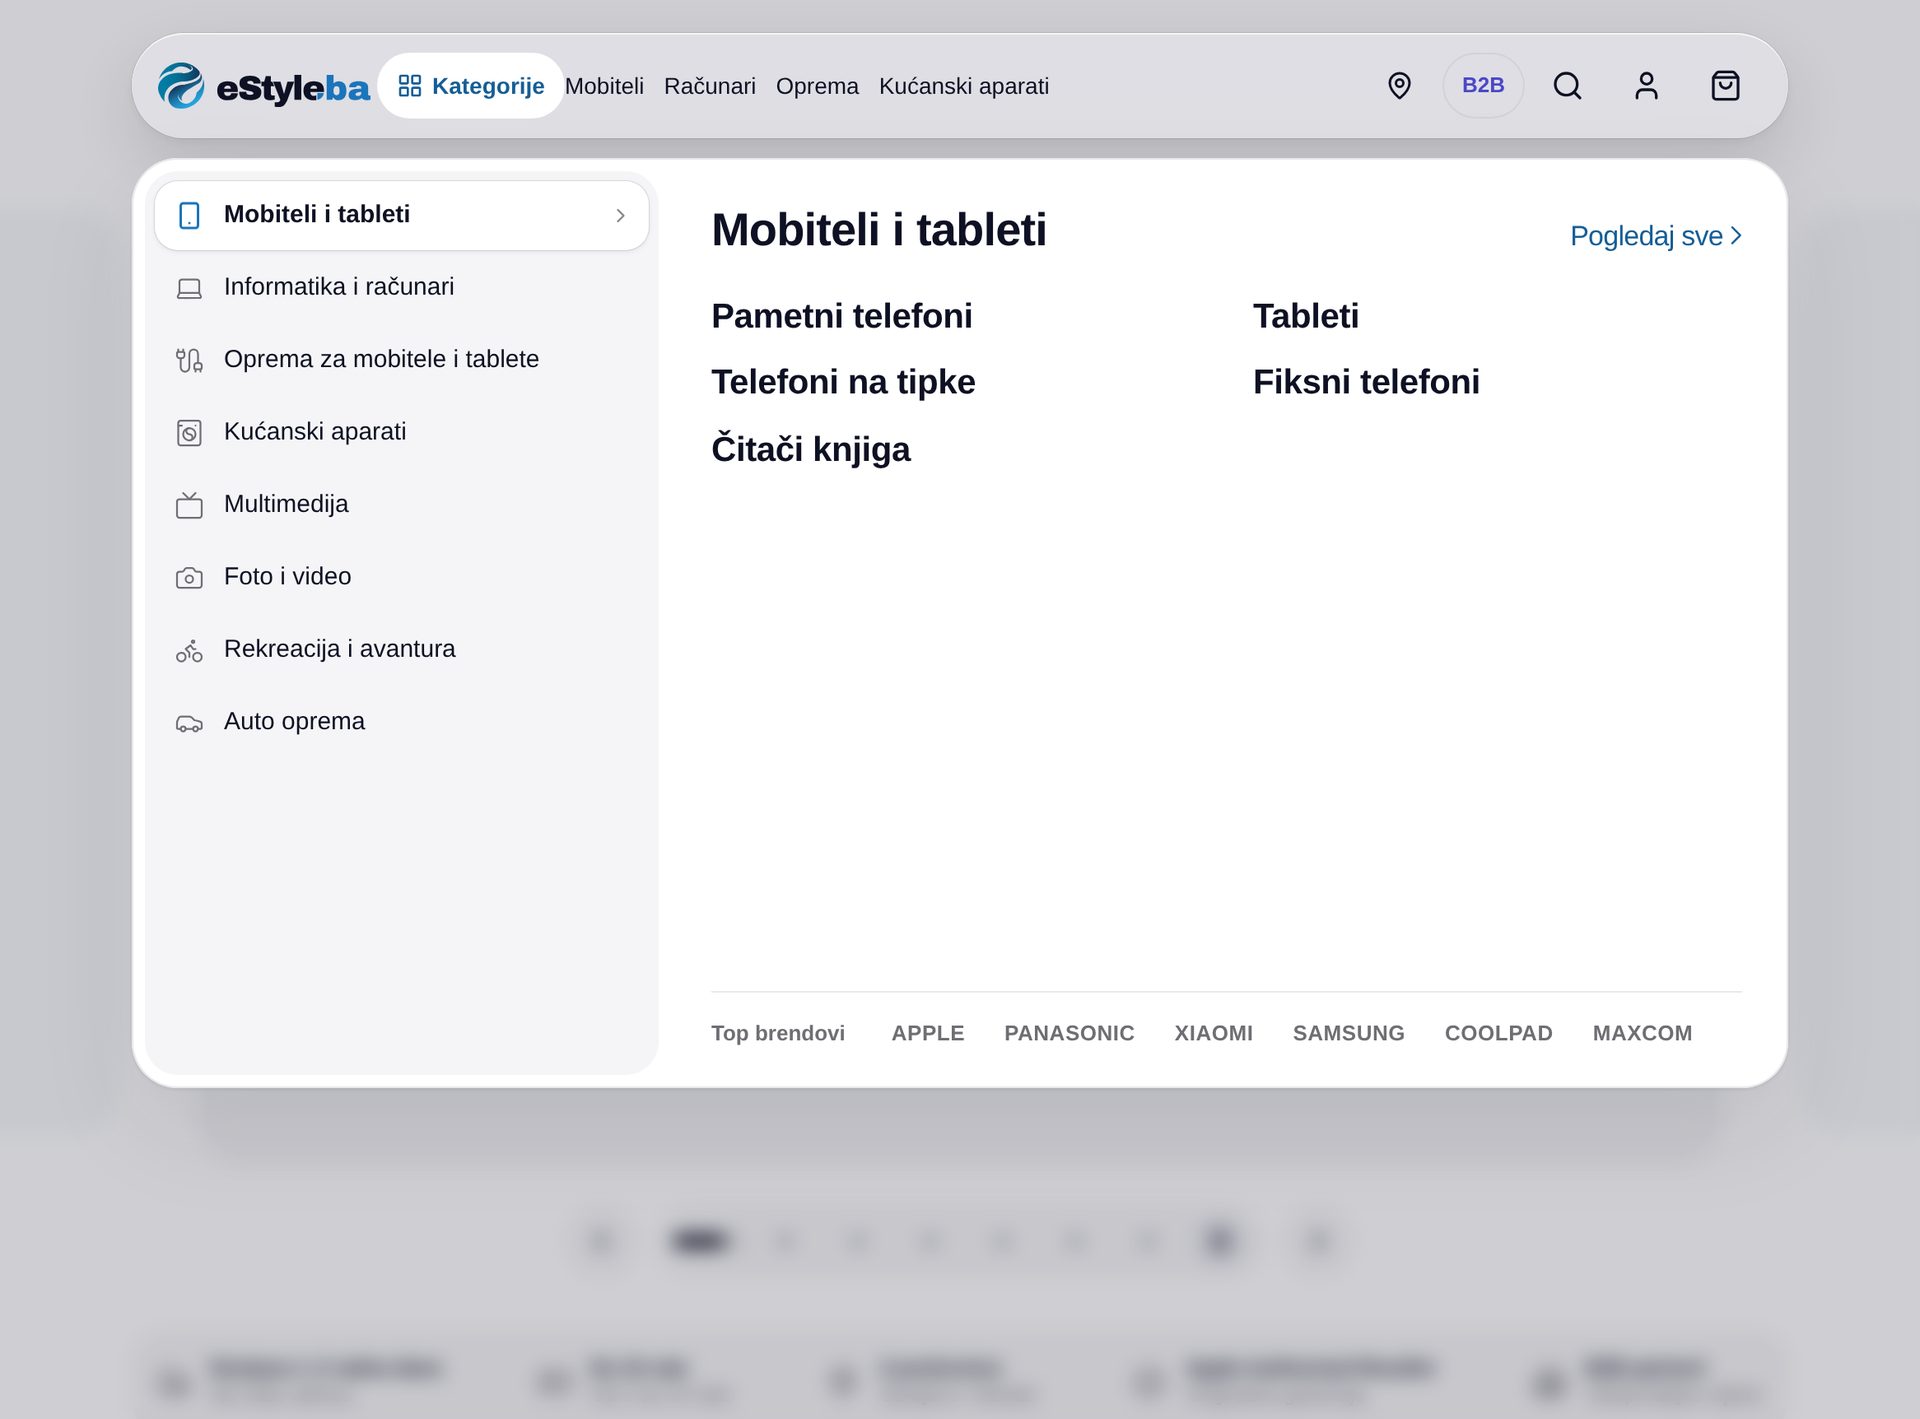This screenshot has height=1419, width=1920.
Task: Open the user account icon
Action: [x=1646, y=86]
